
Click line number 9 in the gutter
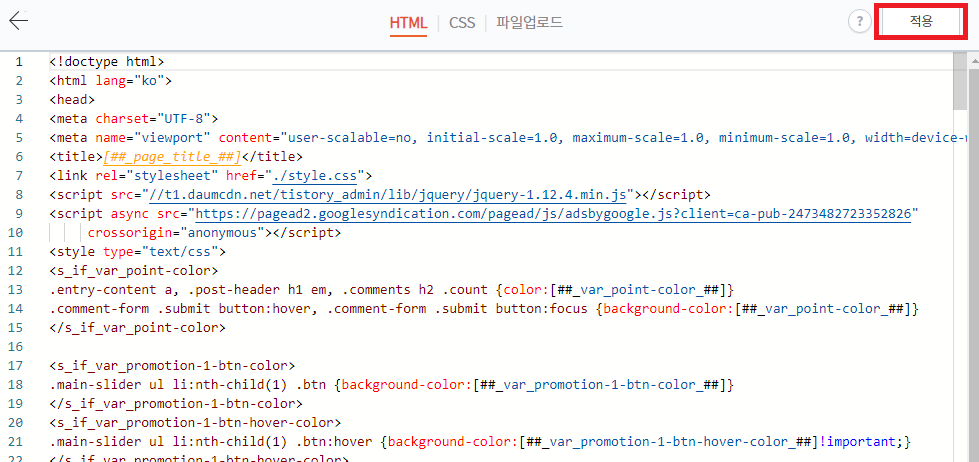[19, 214]
